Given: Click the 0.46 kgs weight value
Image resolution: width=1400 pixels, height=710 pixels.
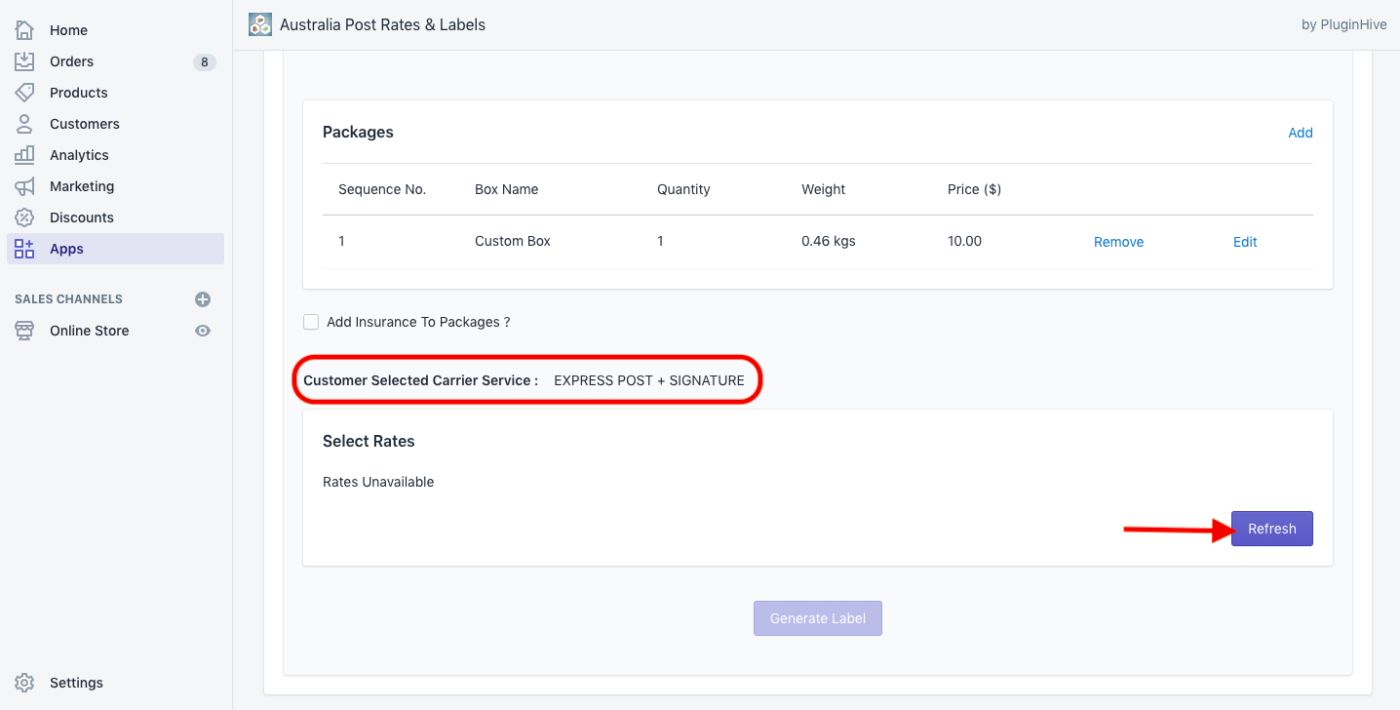Looking at the screenshot, I should 829,241.
